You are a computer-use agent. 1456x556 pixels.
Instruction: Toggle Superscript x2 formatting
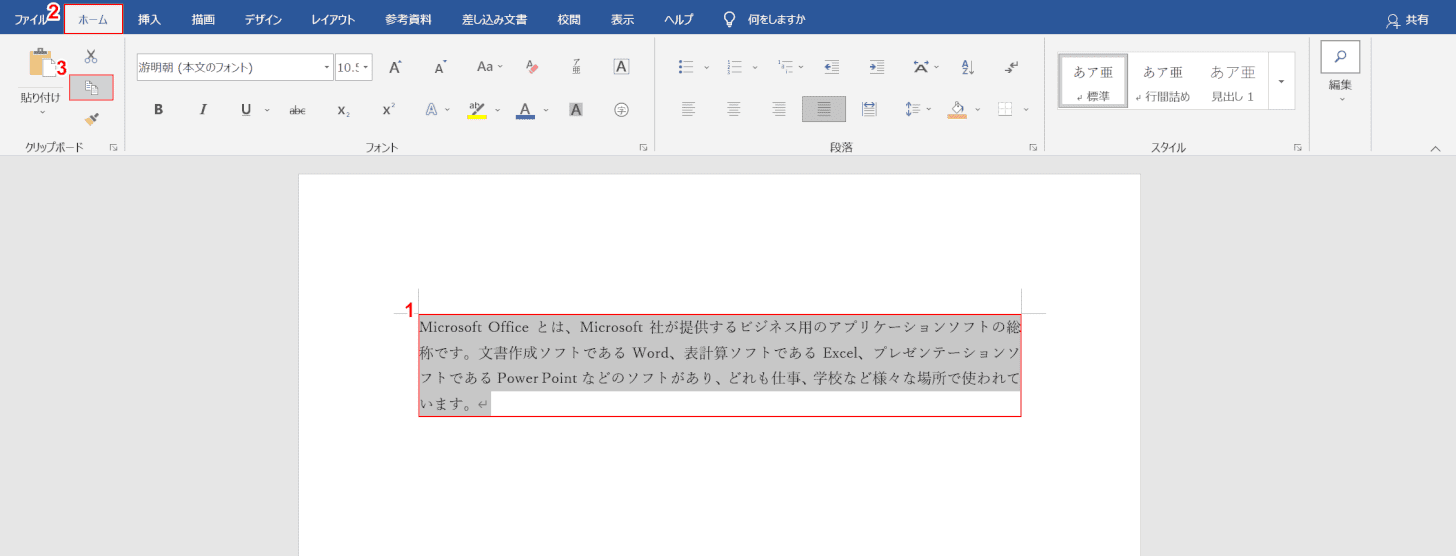click(x=388, y=110)
